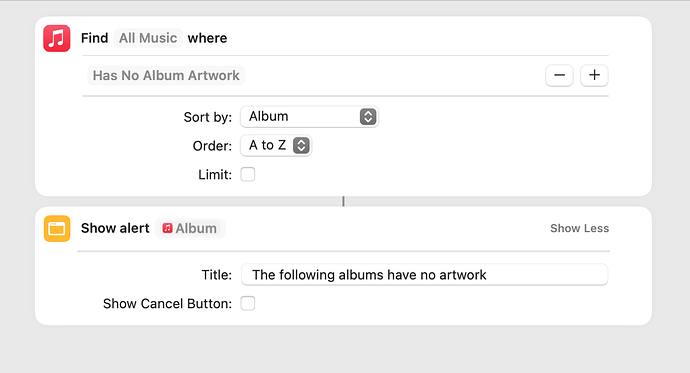
Task: Click the Sort by stepper arrows icon
Action: point(368,117)
